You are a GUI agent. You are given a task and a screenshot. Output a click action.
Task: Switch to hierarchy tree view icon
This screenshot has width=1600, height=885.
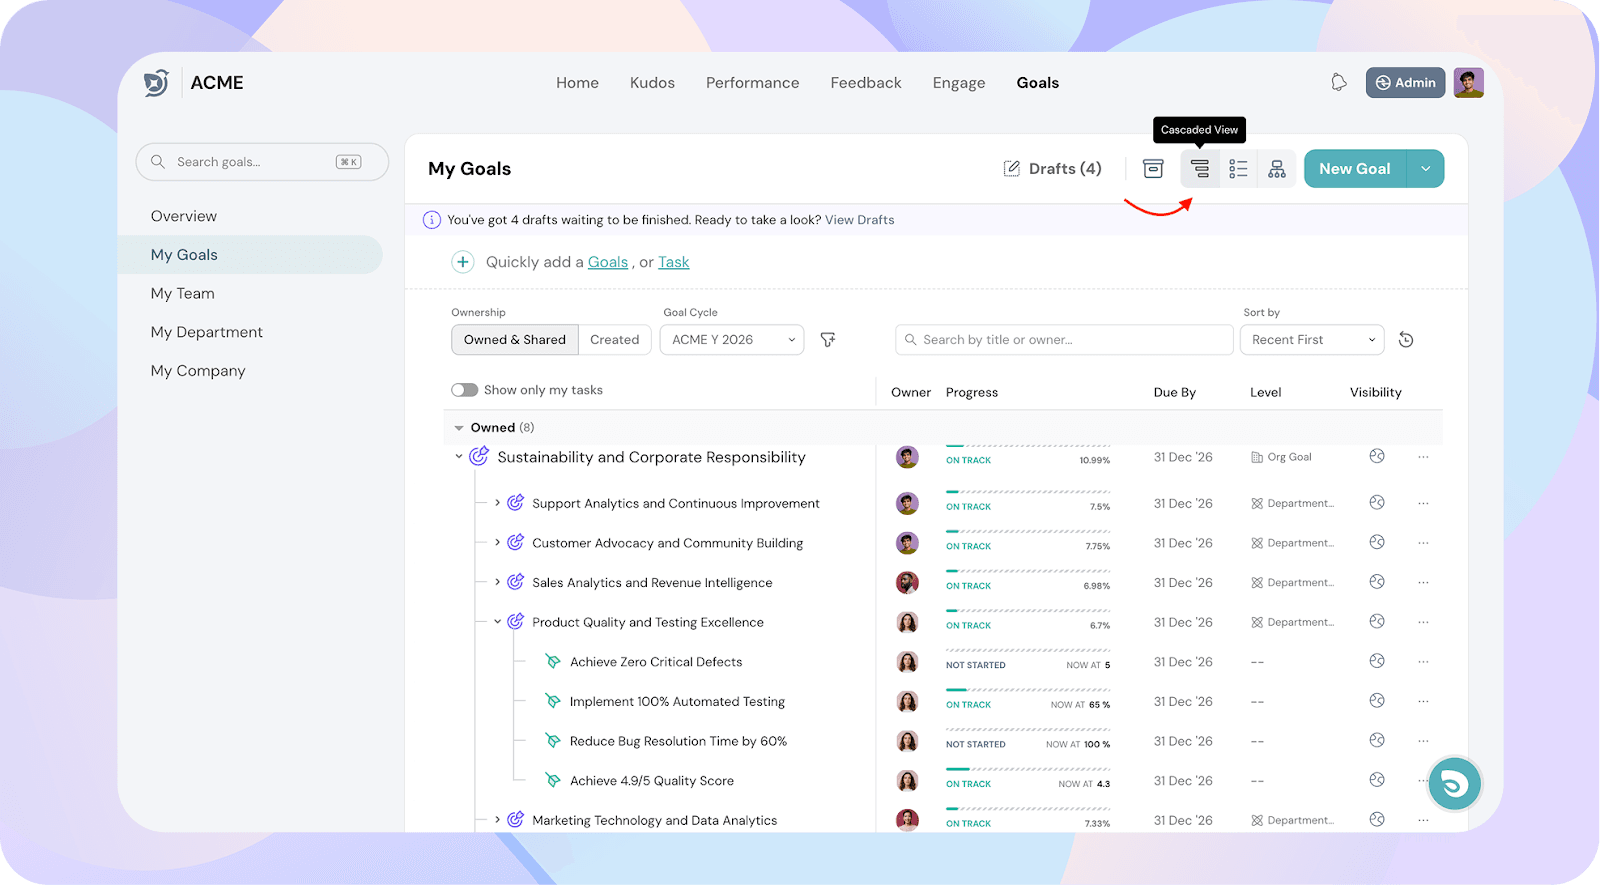1277,169
